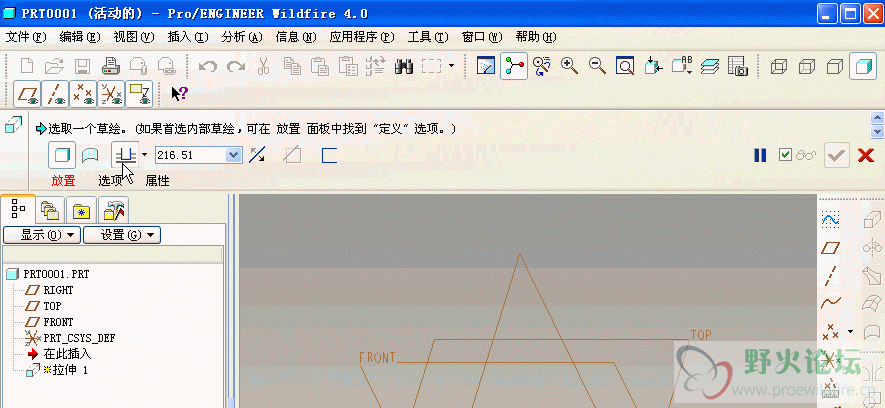This screenshot has width=885, height=408.
Task: Open the View Manager icon
Action: [x=738, y=66]
